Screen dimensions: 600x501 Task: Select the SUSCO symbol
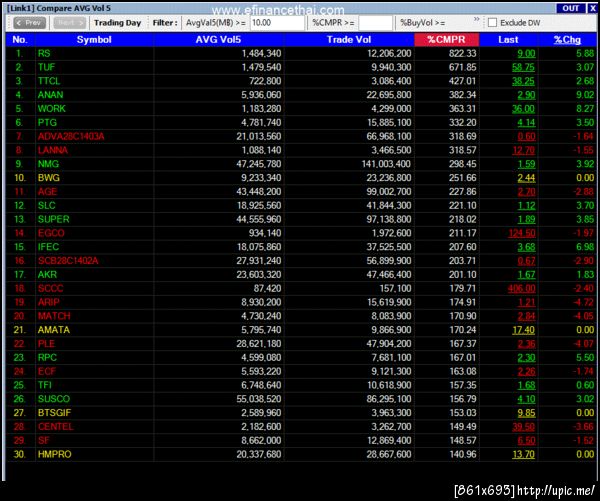(54, 399)
